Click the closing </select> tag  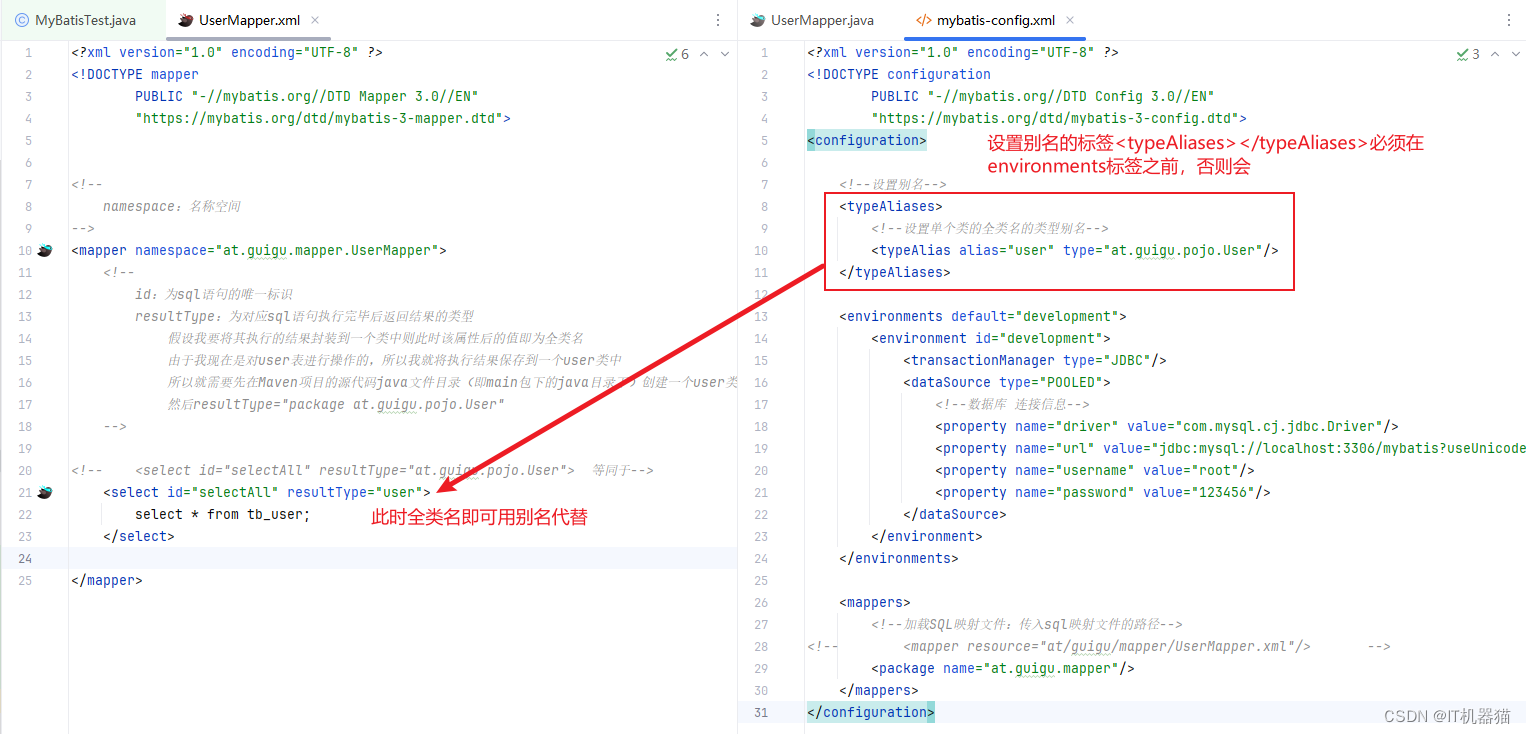tap(139, 536)
